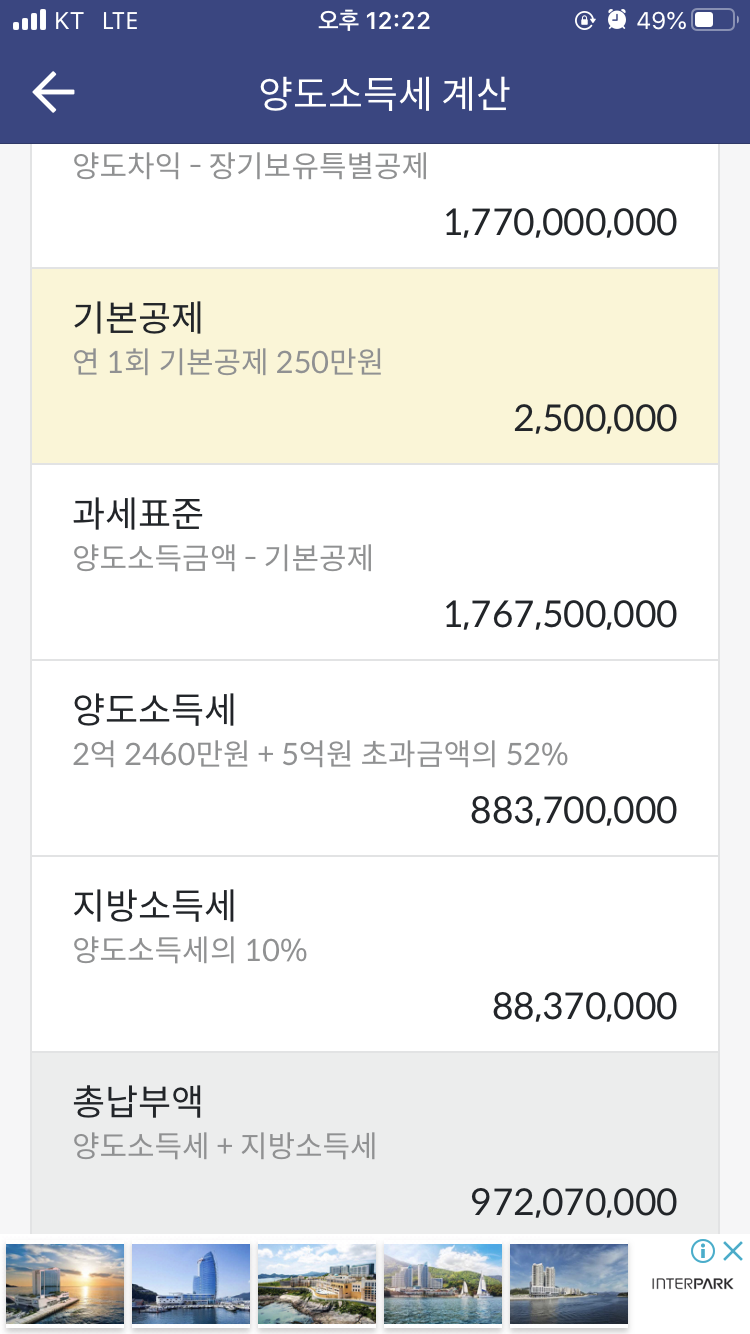
Task: Open the sunset hotel ad thumbnail
Action: pyautogui.click(x=65, y=1284)
